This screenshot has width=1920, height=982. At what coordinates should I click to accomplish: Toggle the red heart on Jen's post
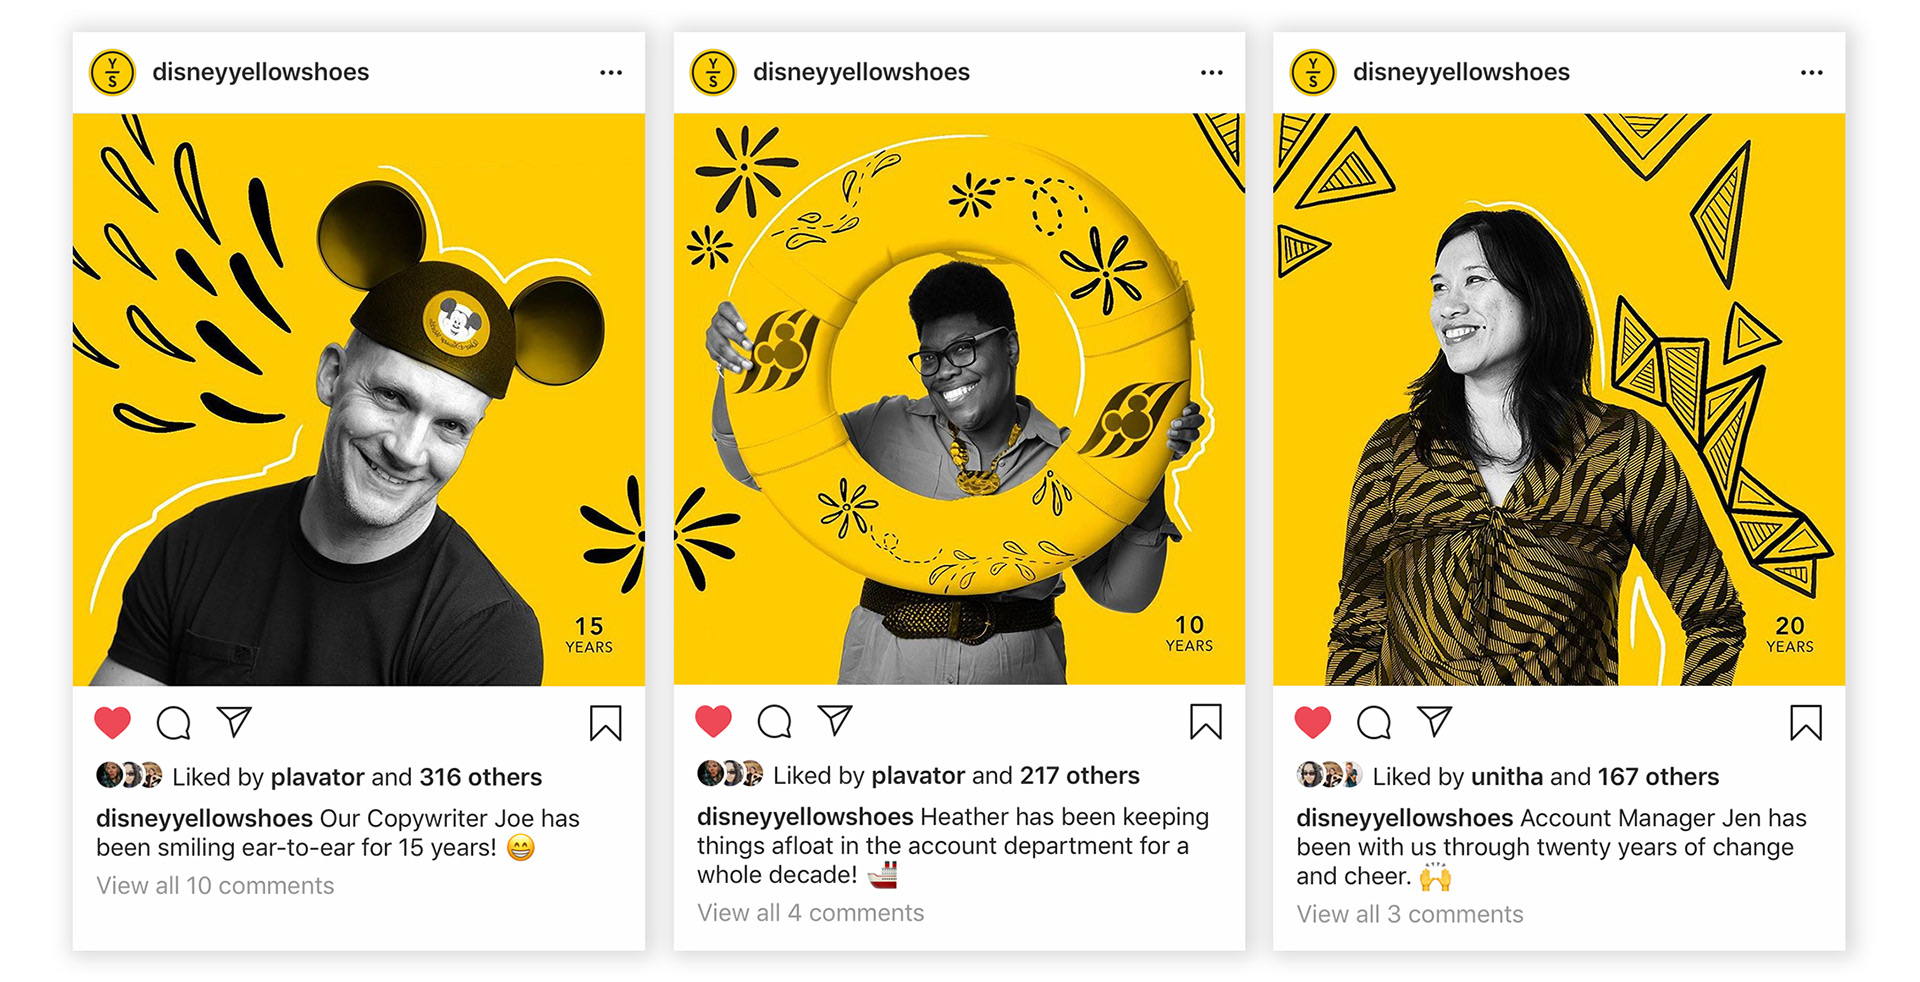(x=1313, y=722)
